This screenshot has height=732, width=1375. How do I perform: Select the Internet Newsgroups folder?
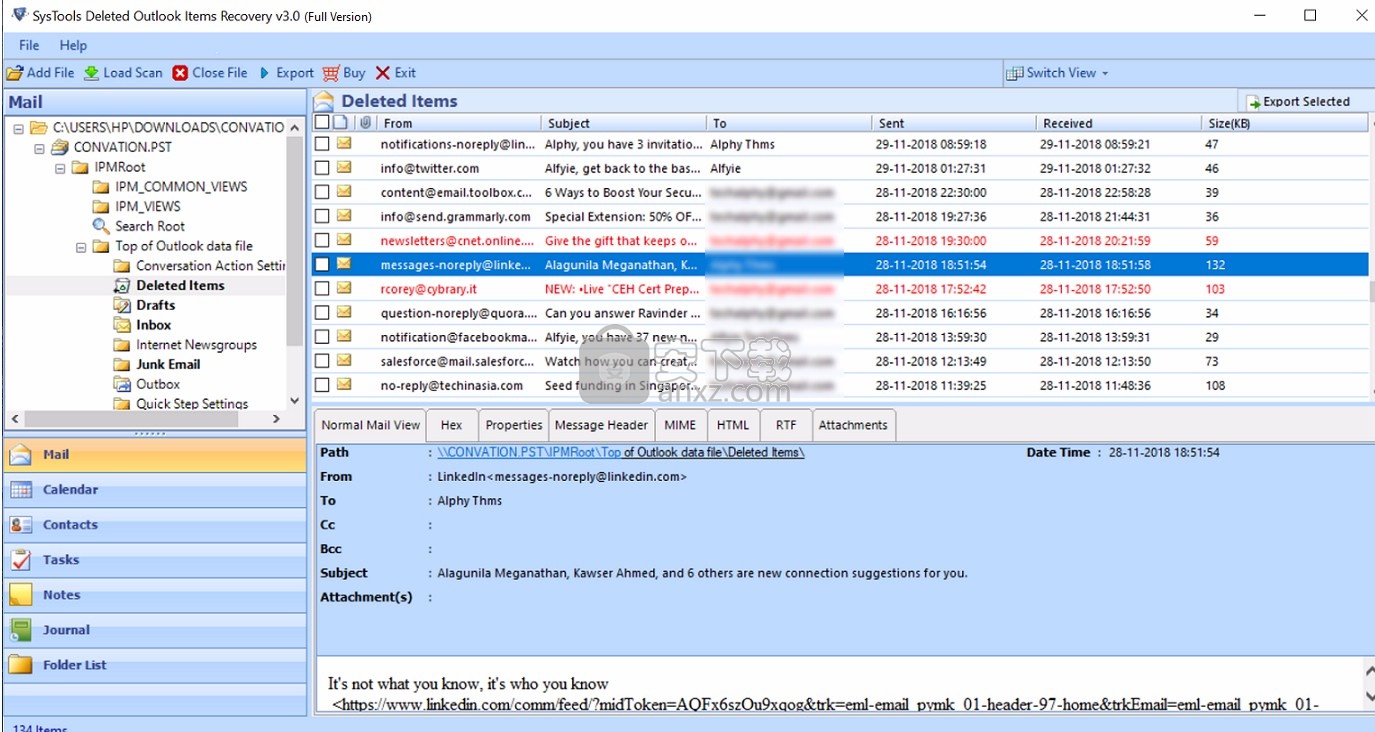[x=197, y=345]
